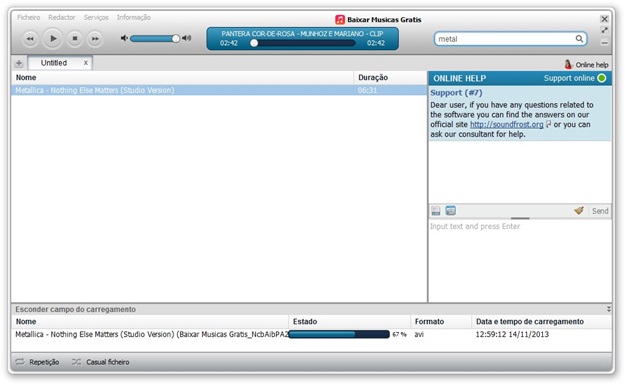Stop playback with the stop button
The image size is (625, 385).
pyautogui.click(x=75, y=39)
